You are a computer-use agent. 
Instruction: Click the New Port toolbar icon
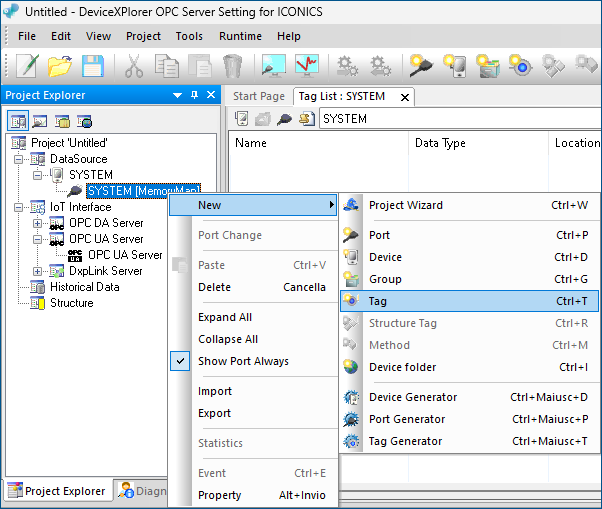point(421,66)
